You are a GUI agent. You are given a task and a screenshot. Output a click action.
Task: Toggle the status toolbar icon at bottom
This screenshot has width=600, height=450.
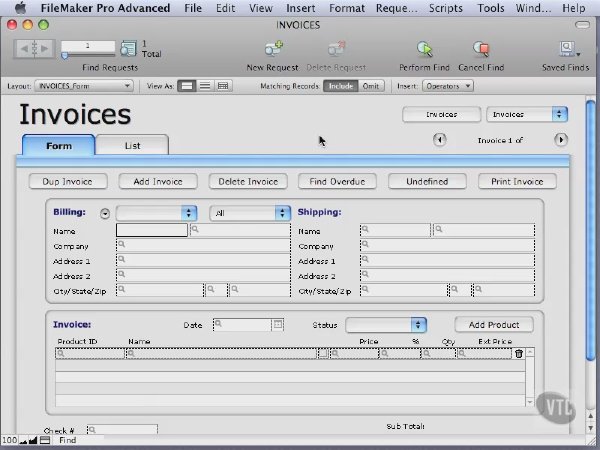pos(45,440)
